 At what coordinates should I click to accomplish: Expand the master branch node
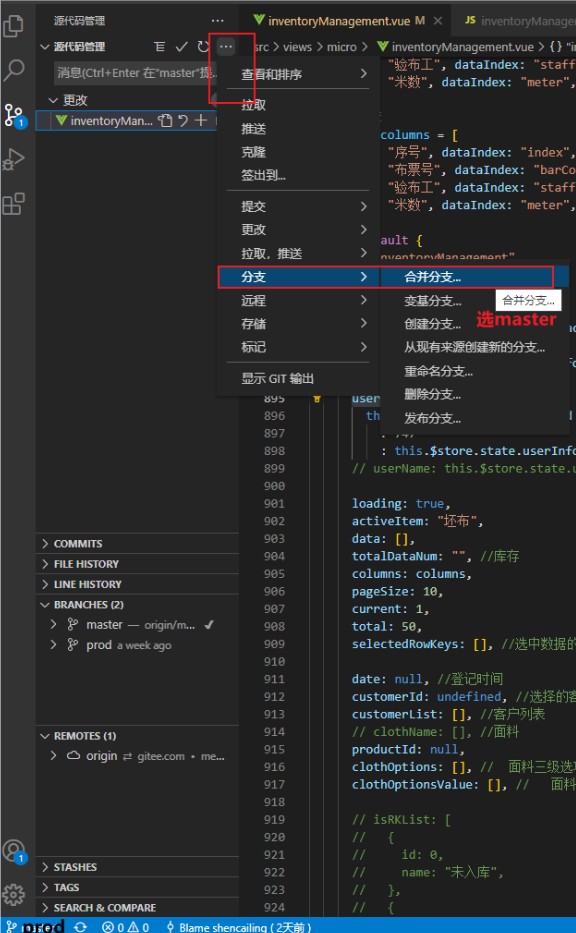coord(54,625)
